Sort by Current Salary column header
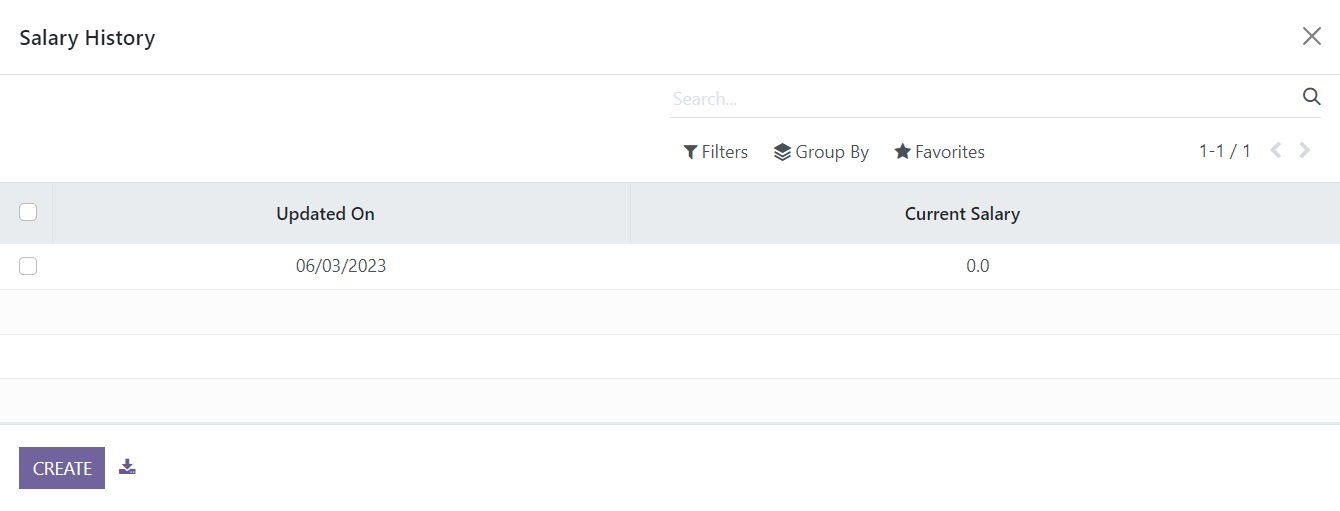This screenshot has height=511, width=1340. pyautogui.click(x=962, y=214)
